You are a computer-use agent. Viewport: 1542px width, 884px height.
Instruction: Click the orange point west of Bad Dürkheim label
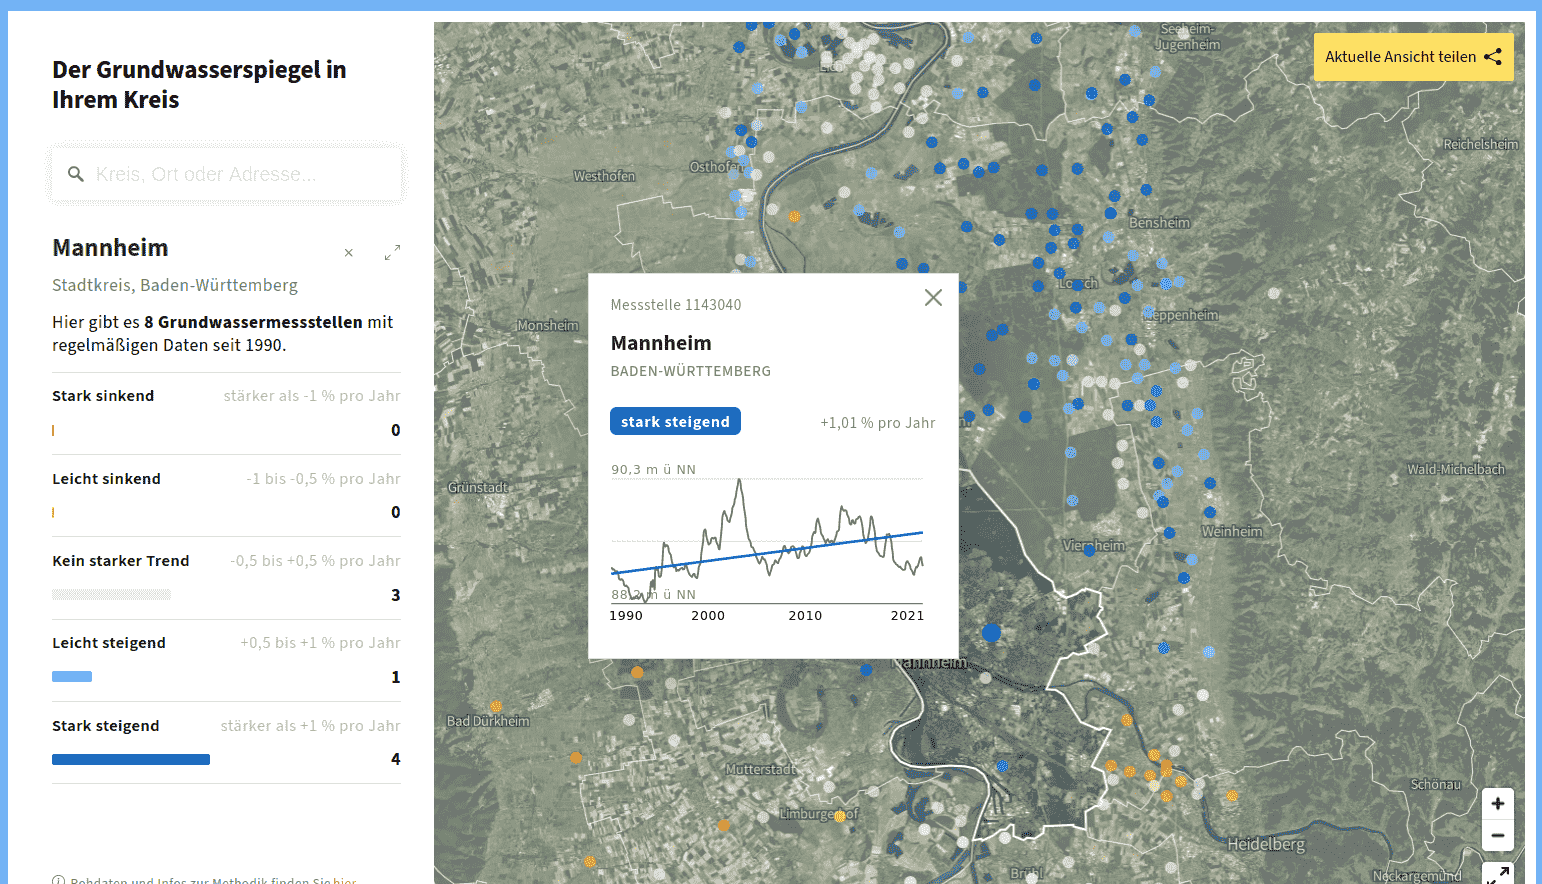(x=495, y=706)
